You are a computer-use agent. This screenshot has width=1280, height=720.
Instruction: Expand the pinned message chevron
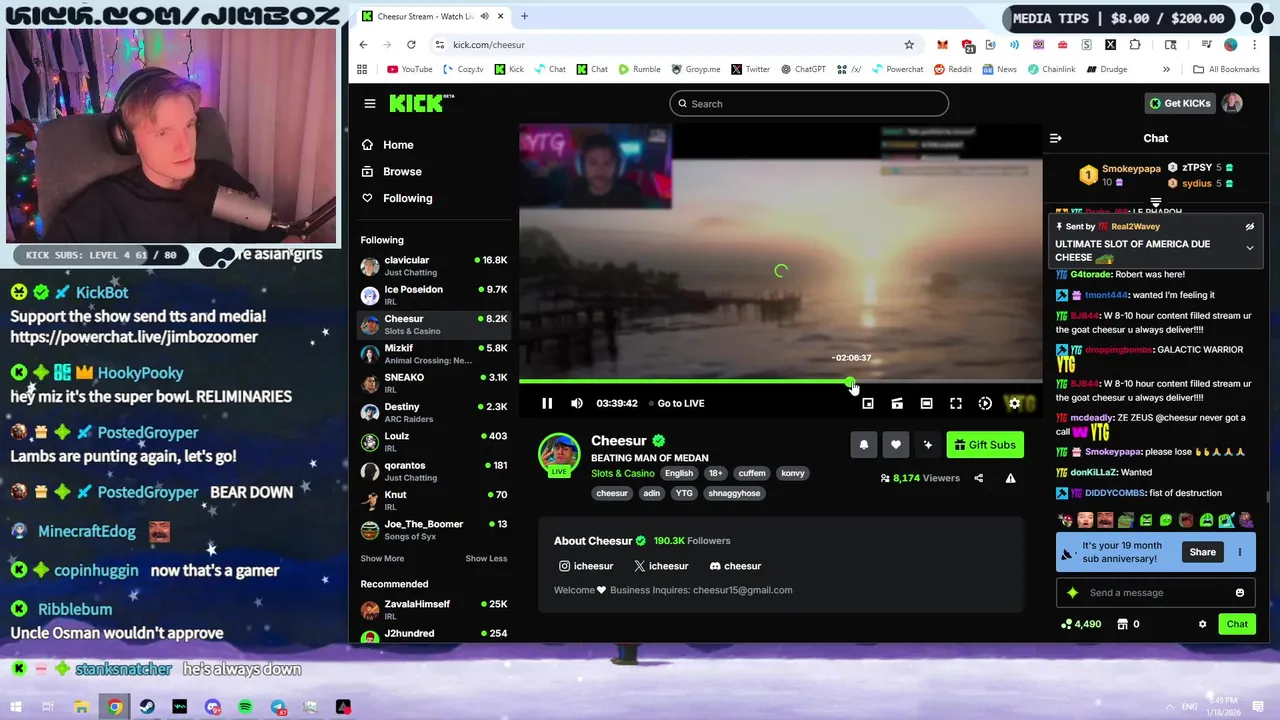pos(1249,248)
